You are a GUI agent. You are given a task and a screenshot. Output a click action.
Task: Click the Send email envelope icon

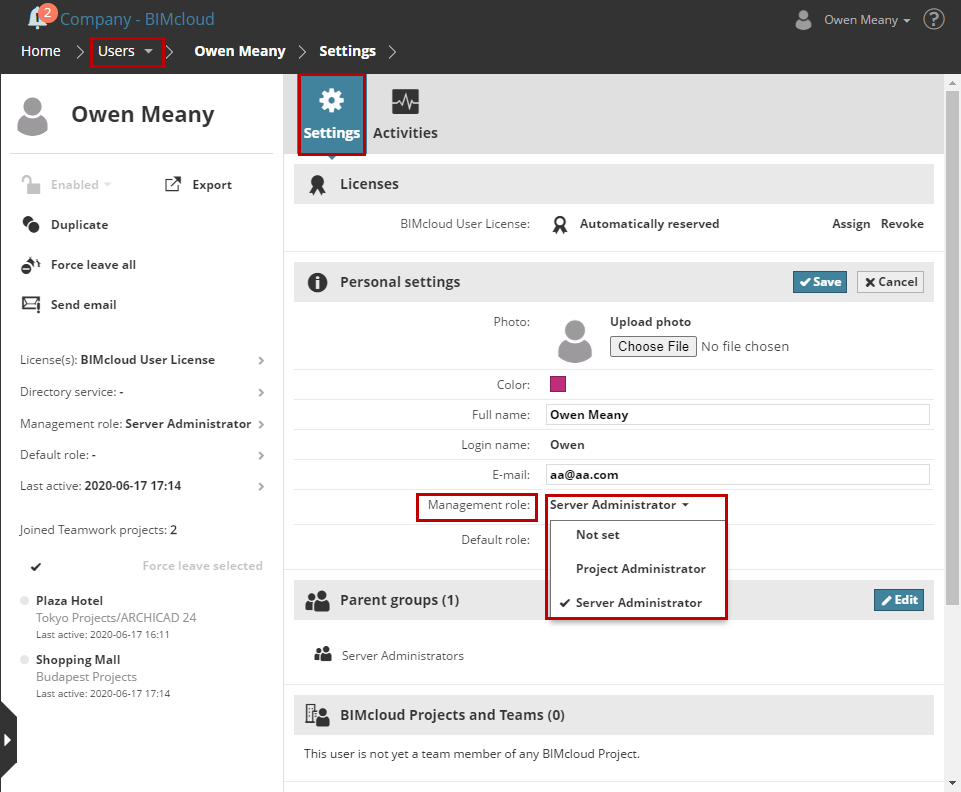[x=31, y=305]
